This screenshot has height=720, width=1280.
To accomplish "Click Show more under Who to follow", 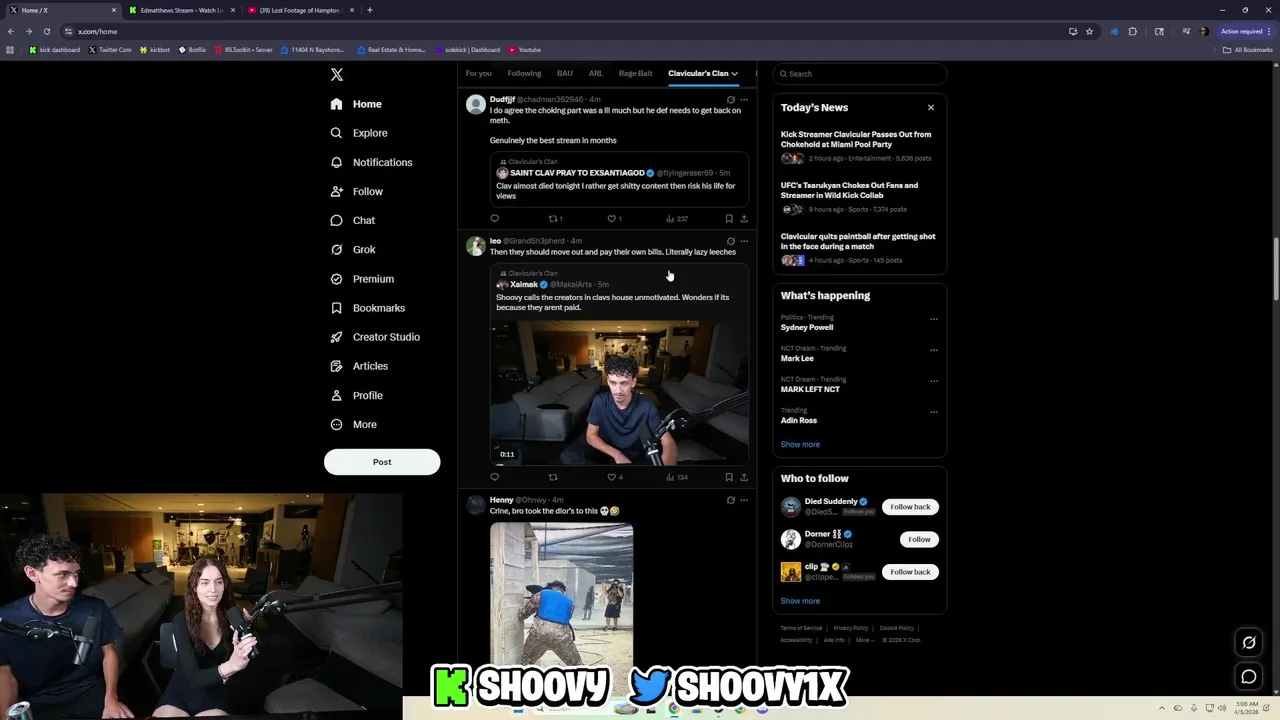I will pyautogui.click(x=800, y=601).
